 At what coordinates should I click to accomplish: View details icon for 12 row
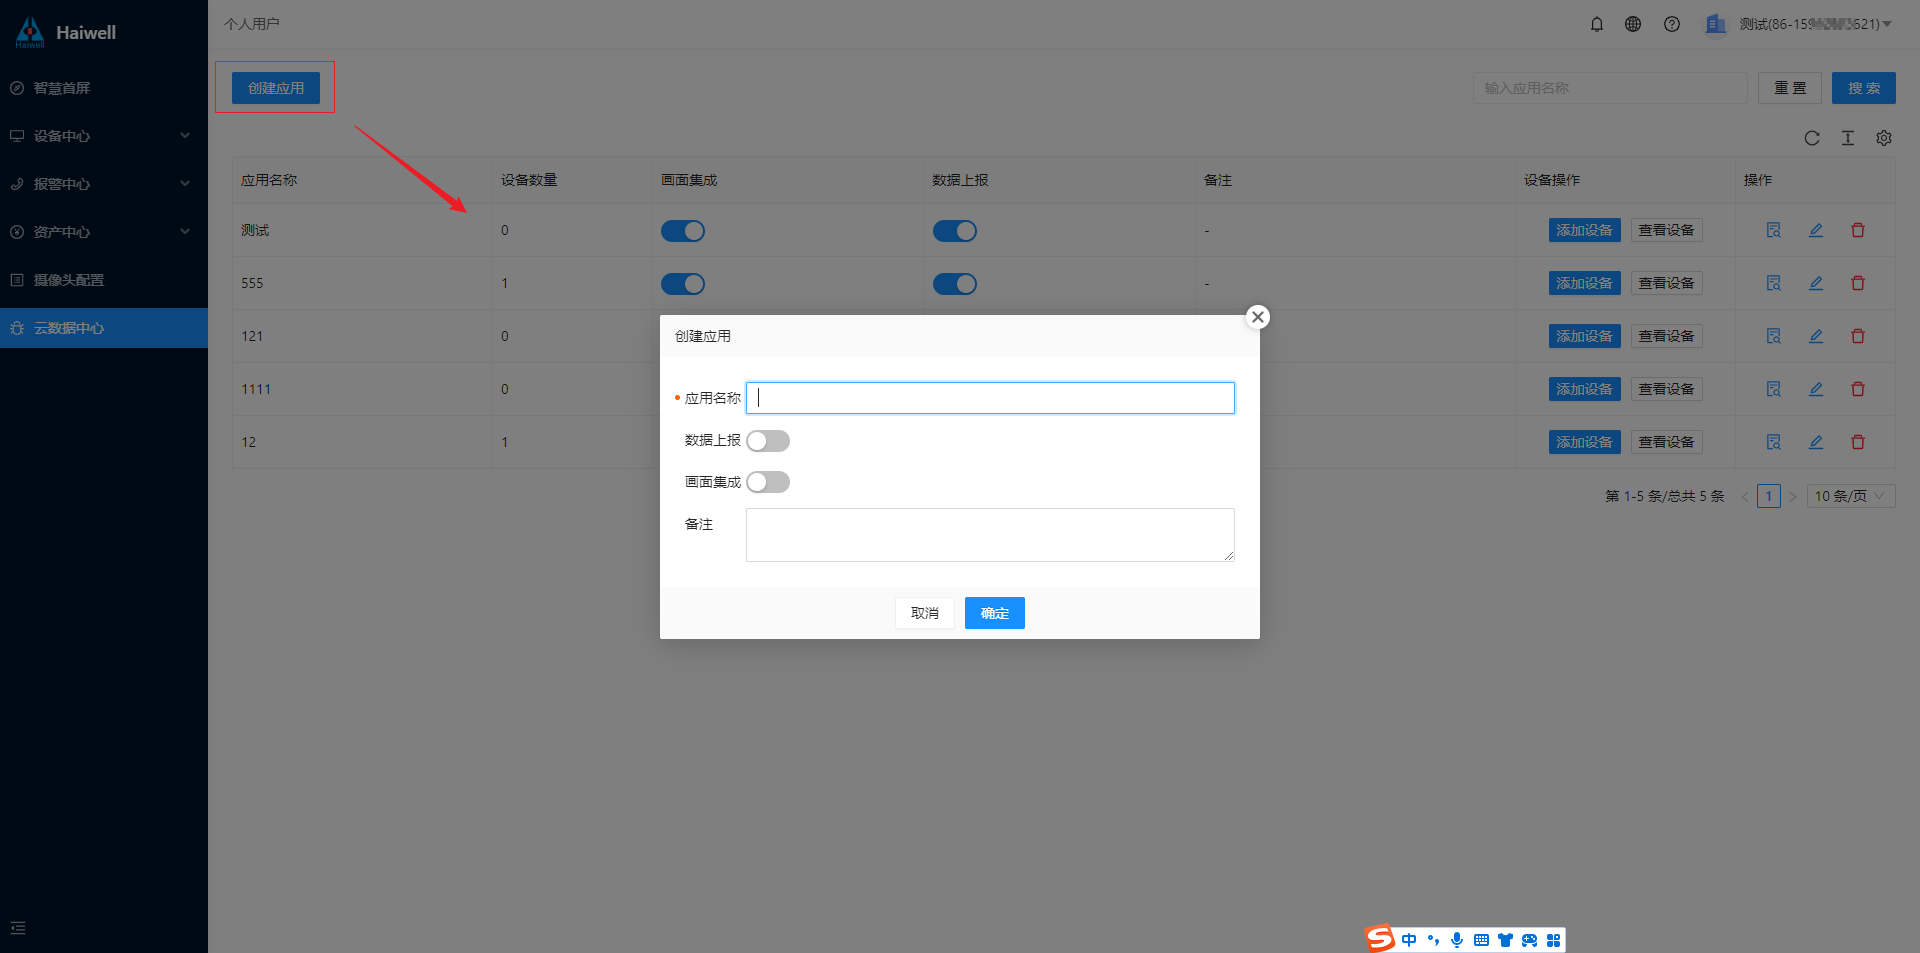click(x=1774, y=442)
